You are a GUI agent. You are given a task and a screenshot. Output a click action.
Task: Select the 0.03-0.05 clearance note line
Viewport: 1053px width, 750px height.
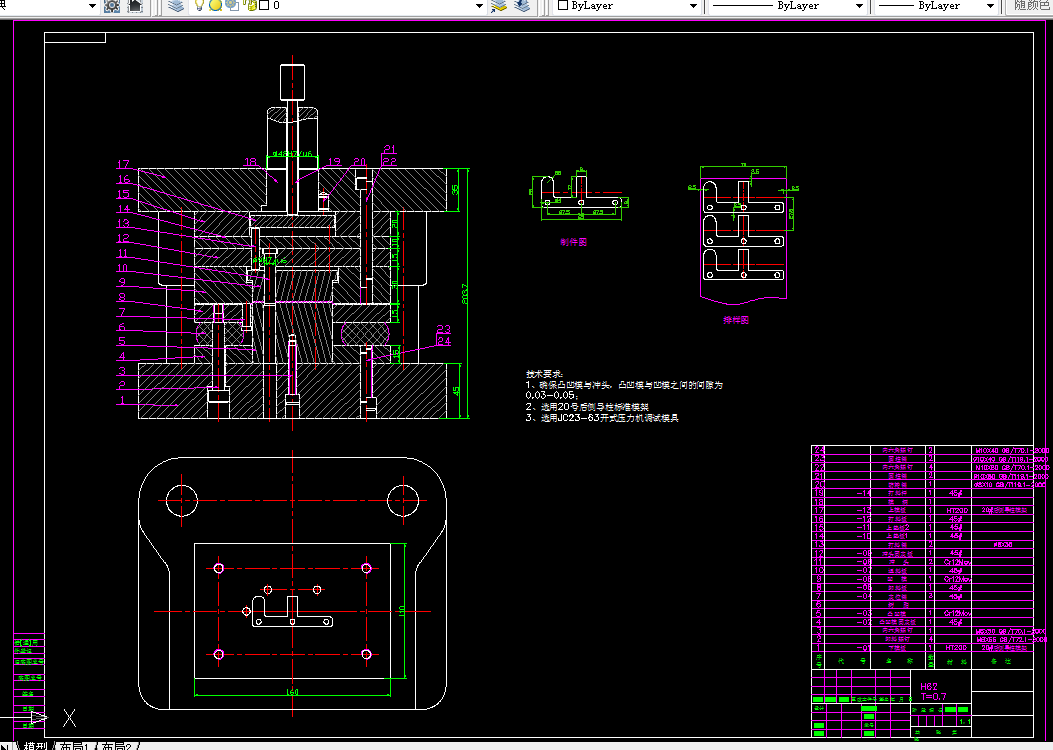(552, 395)
